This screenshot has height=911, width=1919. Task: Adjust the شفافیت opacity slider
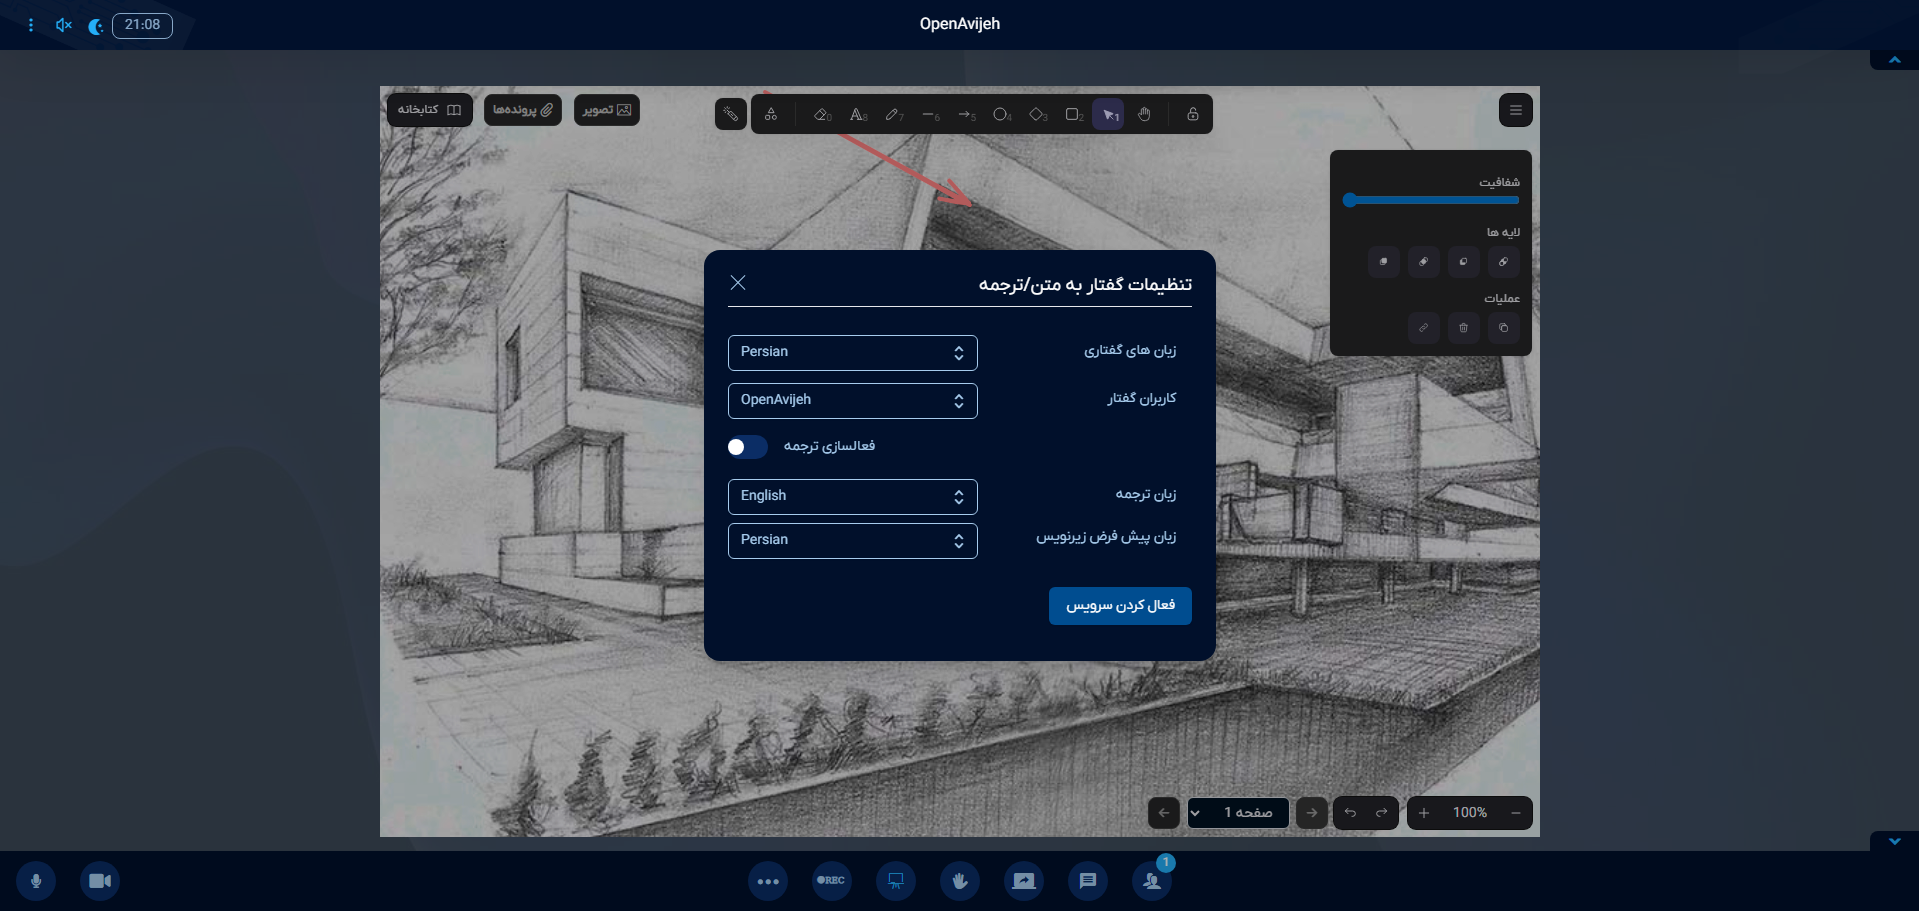pyautogui.click(x=1432, y=200)
